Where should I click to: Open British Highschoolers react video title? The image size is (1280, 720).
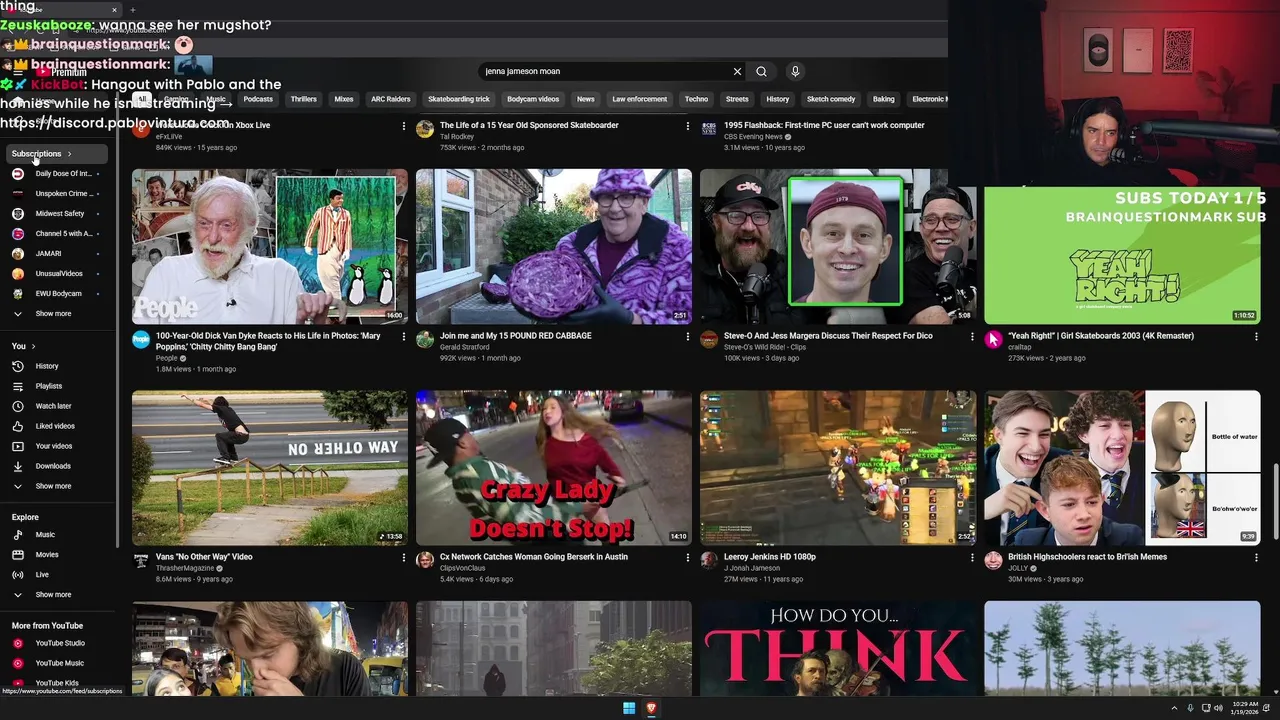pyautogui.click(x=1087, y=557)
